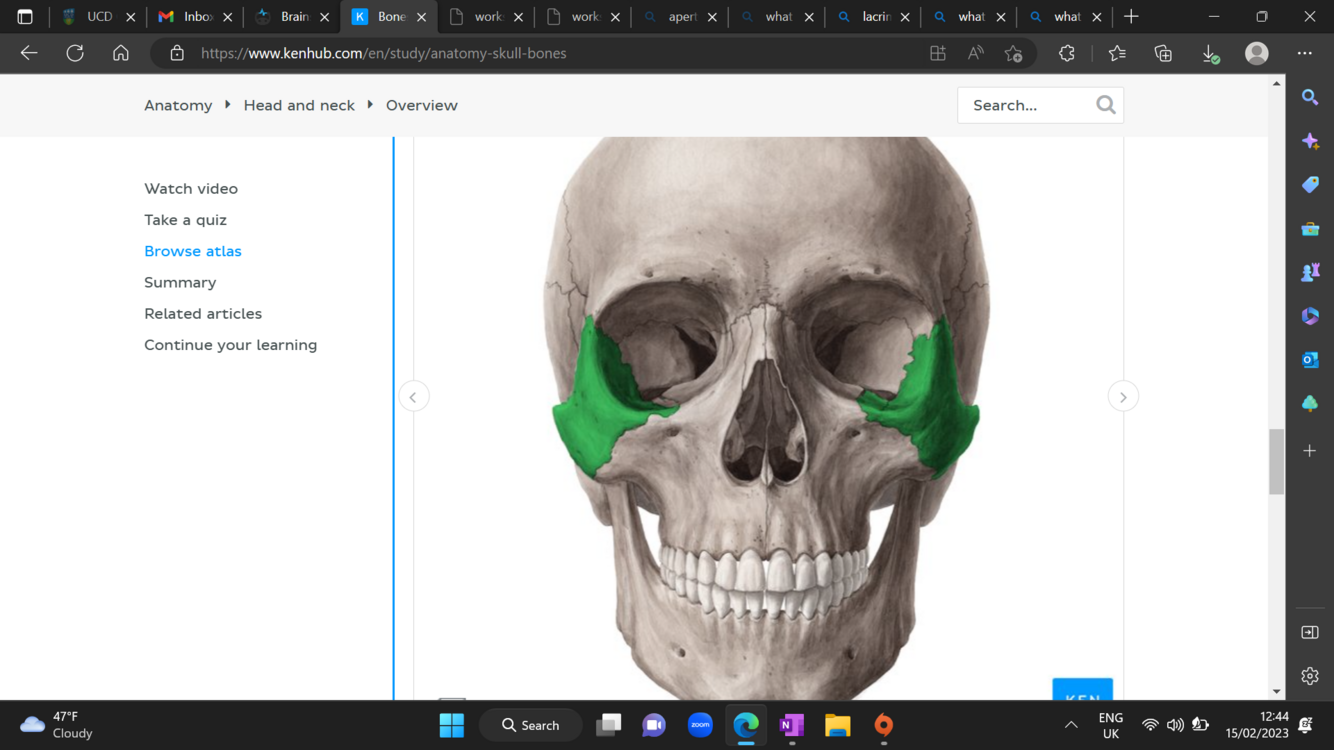This screenshot has height=750, width=1334.
Task: Open the Head and neck breadcrumb
Action: click(299, 105)
